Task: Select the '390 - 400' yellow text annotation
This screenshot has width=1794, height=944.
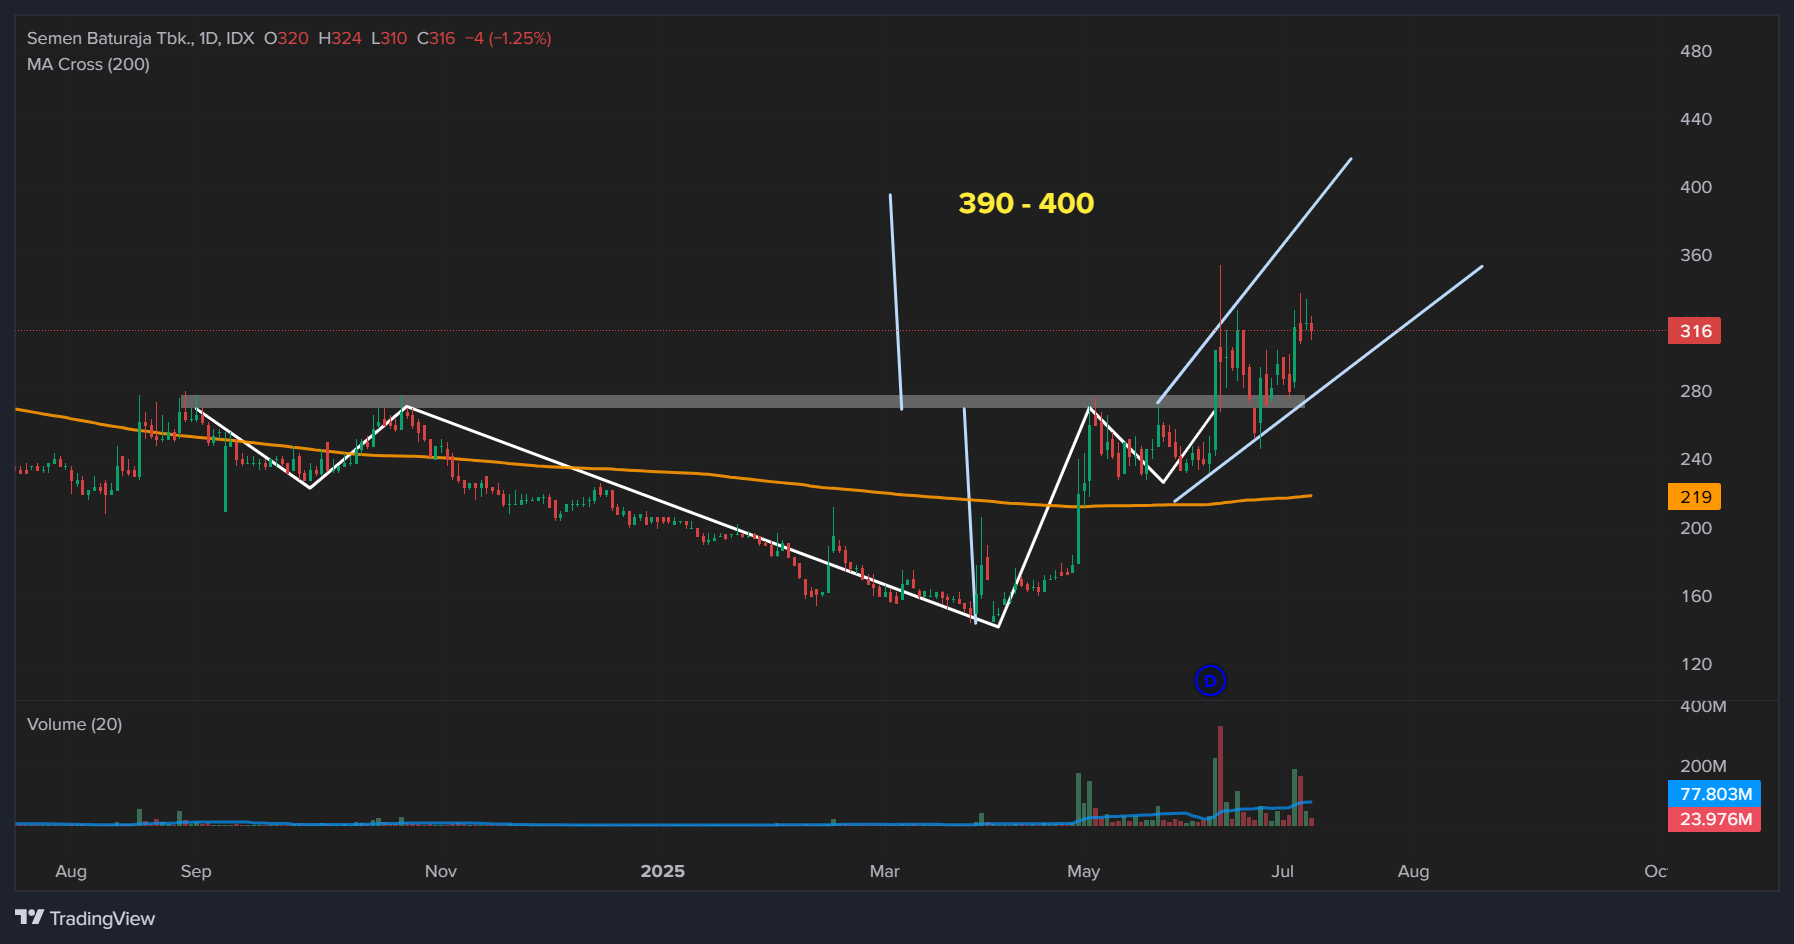Action: [x=1026, y=203]
